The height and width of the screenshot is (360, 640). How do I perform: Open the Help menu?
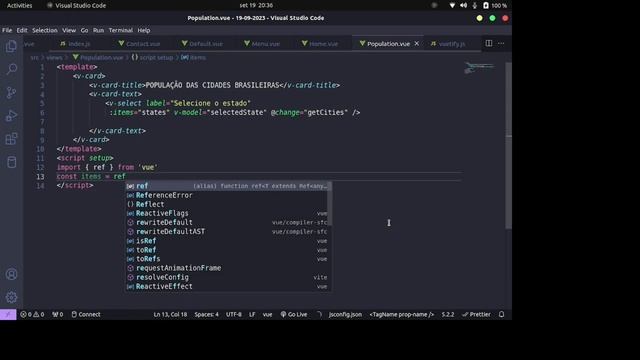tap(144, 30)
